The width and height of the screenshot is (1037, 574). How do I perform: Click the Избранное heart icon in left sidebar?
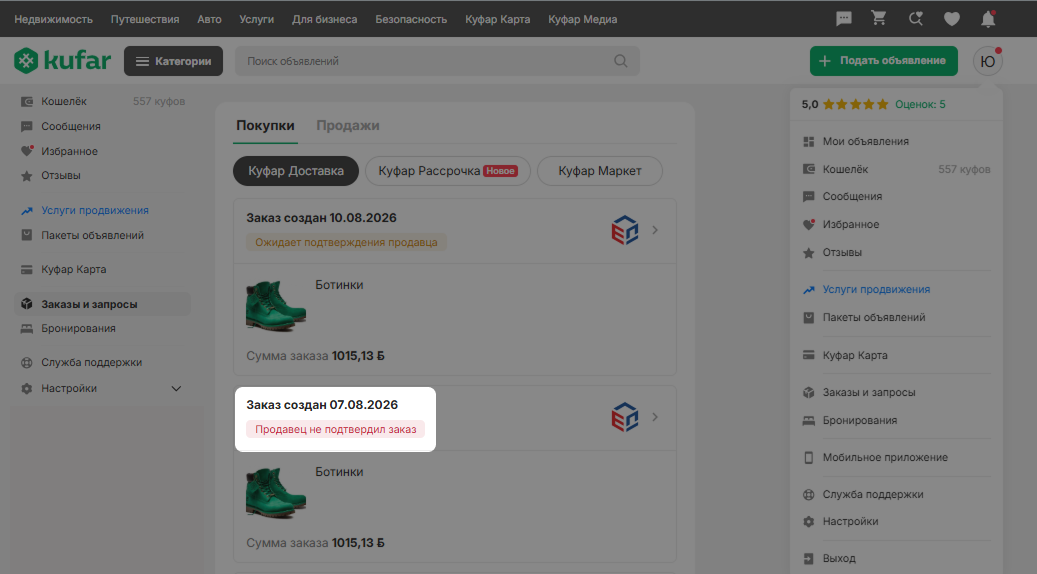pyautogui.click(x=26, y=151)
